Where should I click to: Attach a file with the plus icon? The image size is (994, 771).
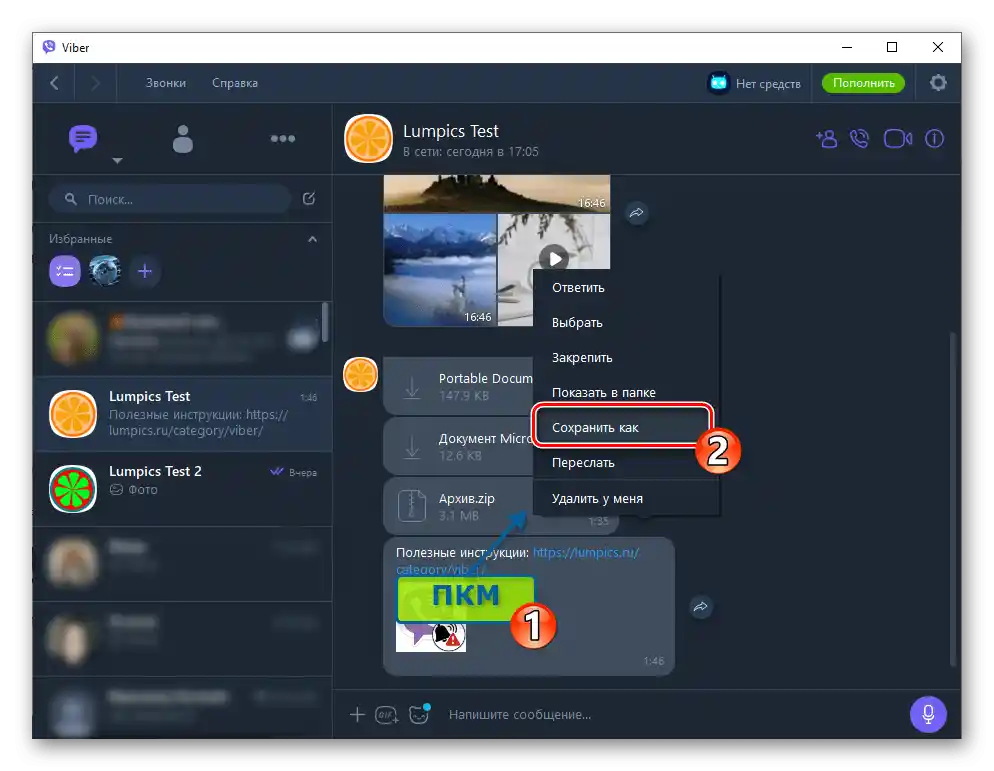click(357, 714)
